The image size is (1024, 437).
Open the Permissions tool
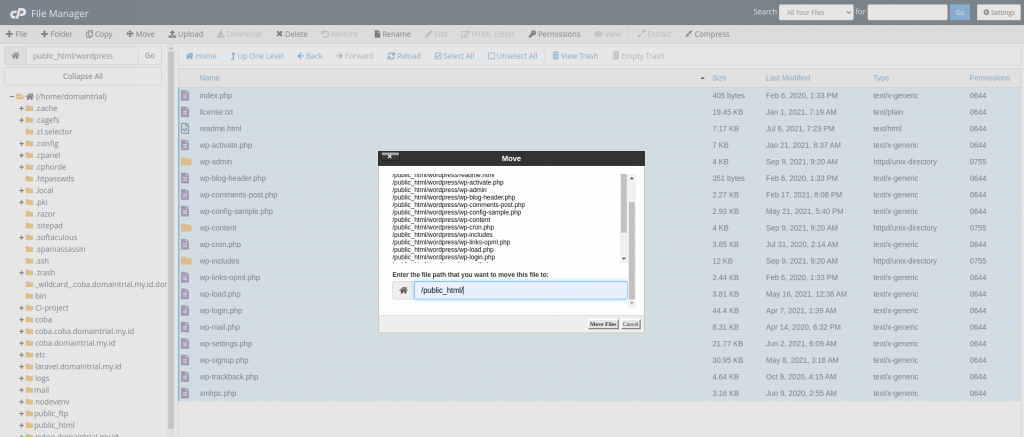553,34
